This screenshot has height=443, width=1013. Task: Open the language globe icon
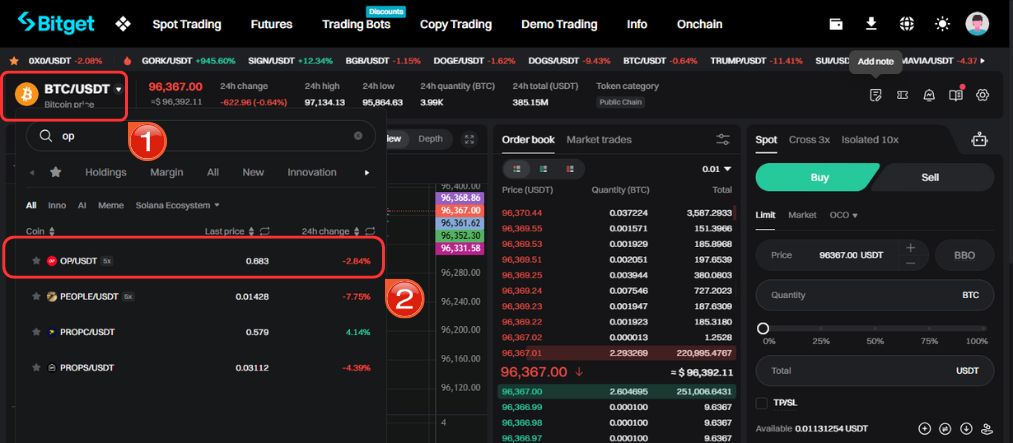(x=906, y=24)
